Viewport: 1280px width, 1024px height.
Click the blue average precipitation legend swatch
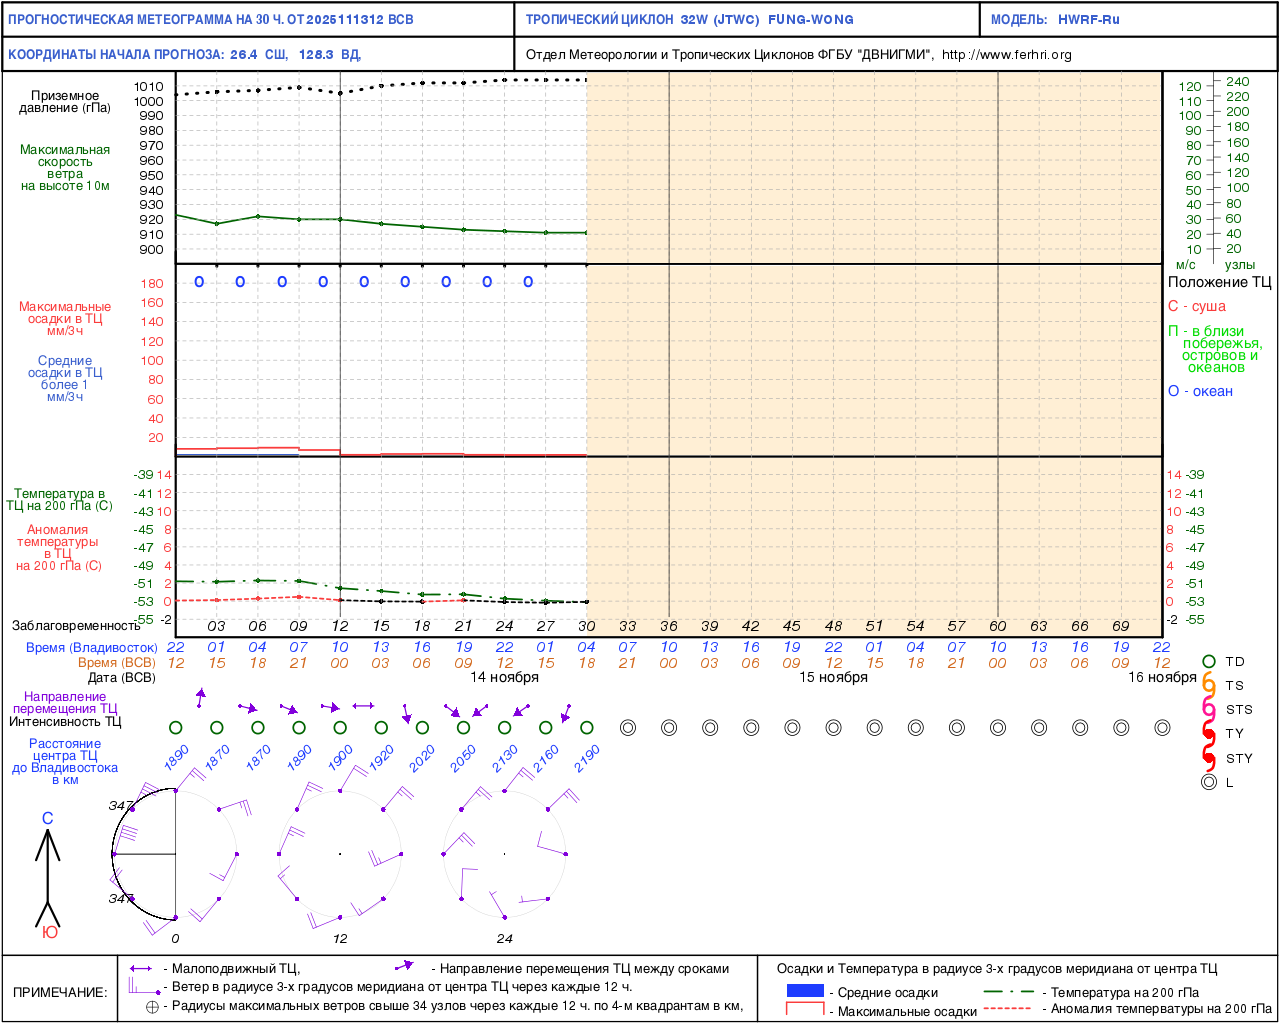tap(805, 991)
